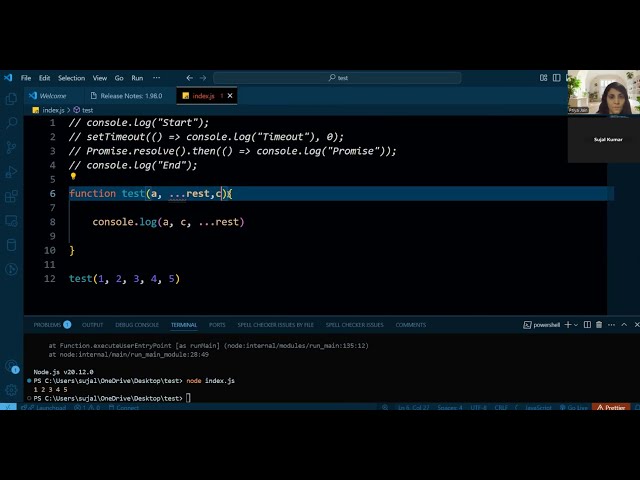Kill terminal with the trash icon
The height and width of the screenshot is (480, 640).
[x=599, y=324]
